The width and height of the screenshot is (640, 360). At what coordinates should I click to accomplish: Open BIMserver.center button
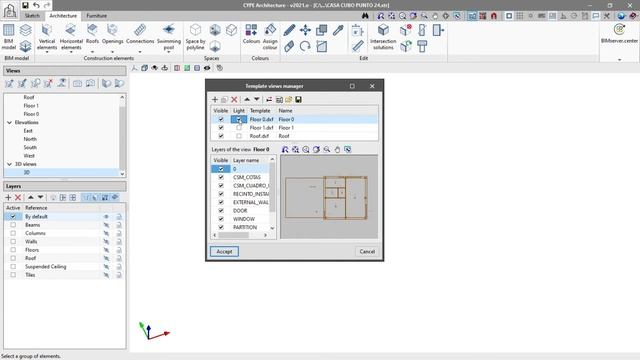619,33
